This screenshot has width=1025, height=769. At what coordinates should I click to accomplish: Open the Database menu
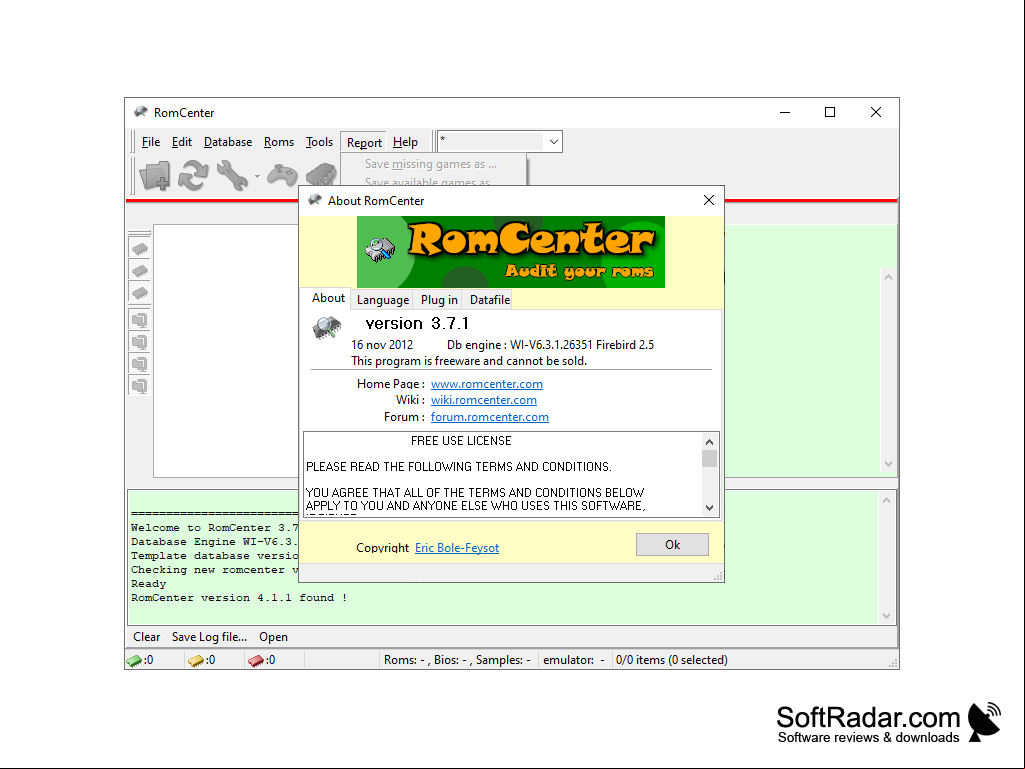click(227, 142)
